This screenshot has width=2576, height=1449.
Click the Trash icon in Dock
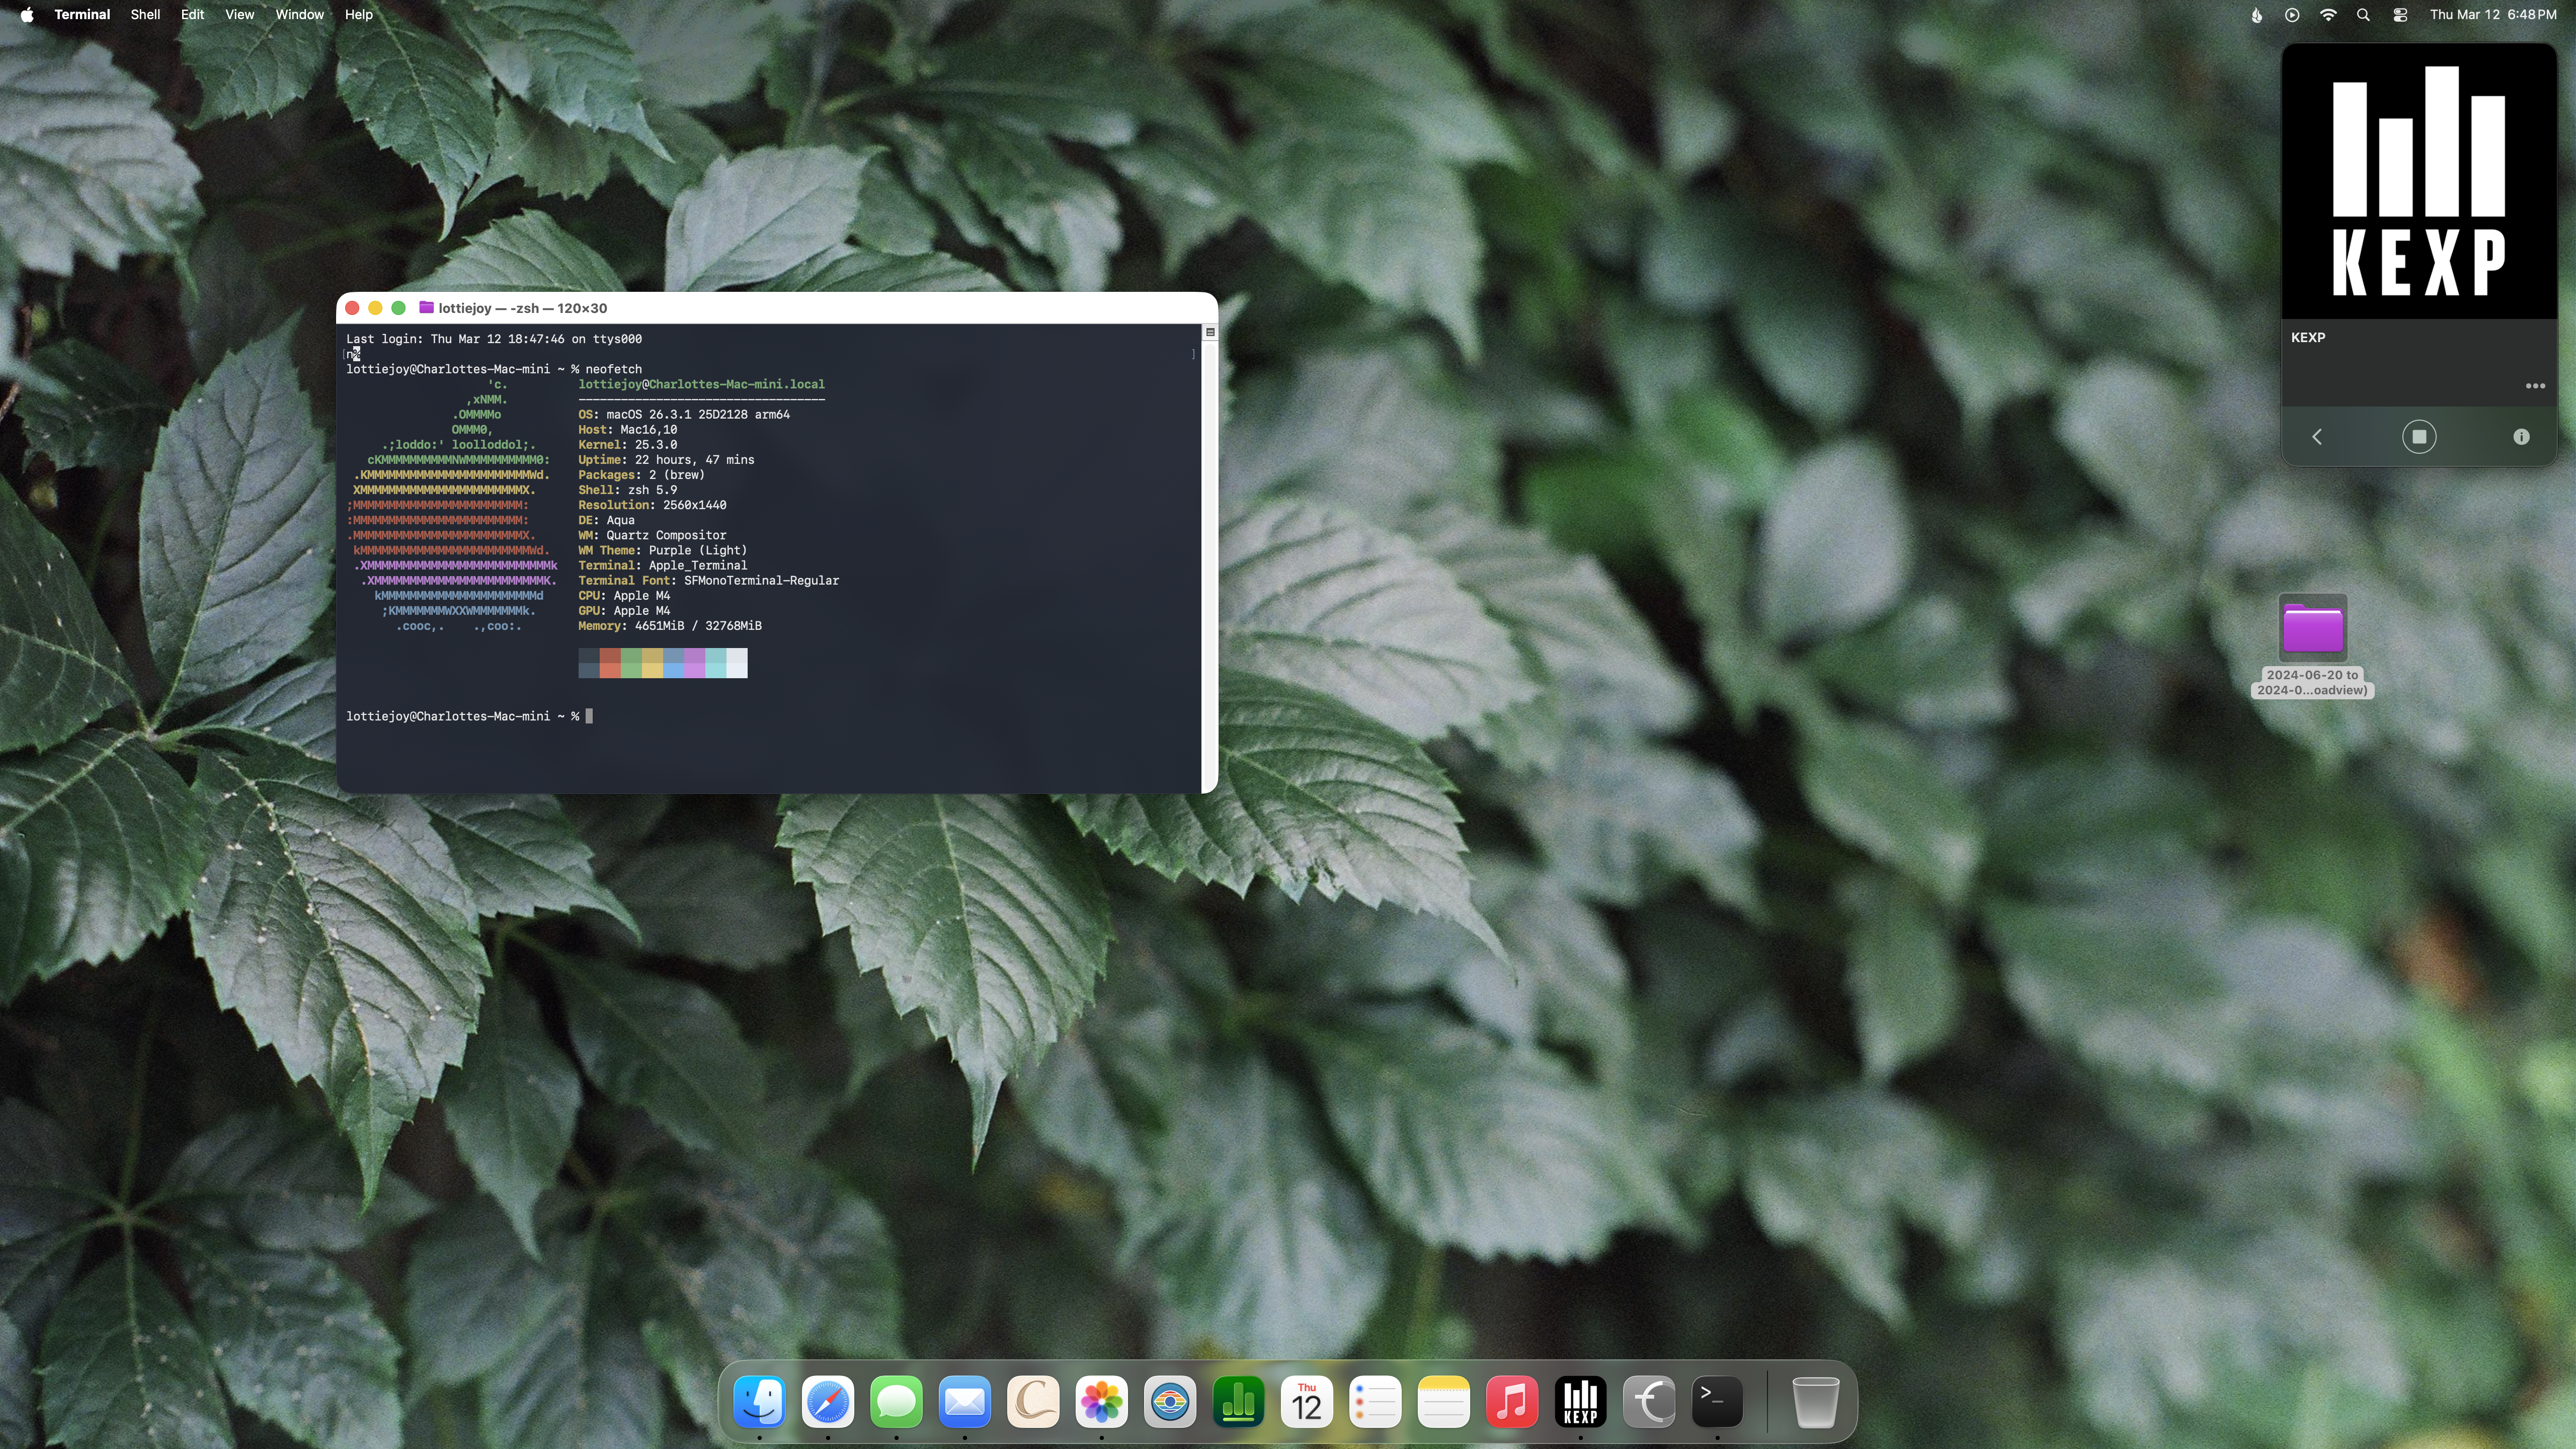click(1815, 1402)
